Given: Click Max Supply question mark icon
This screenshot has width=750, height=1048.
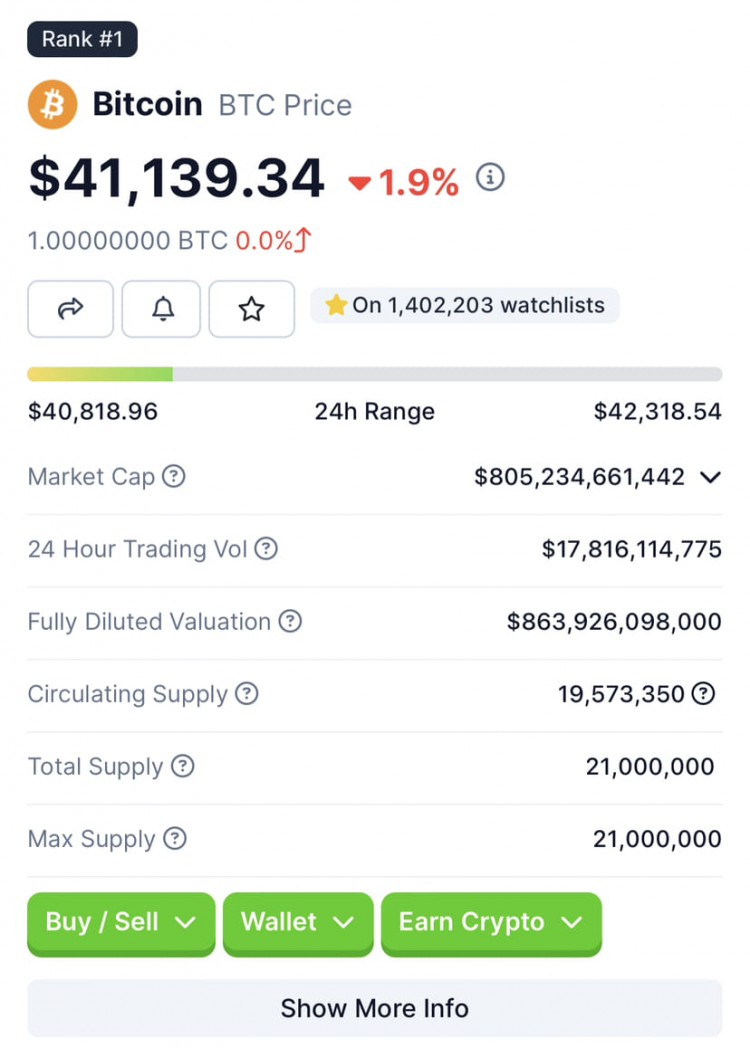Looking at the screenshot, I should (x=175, y=838).
